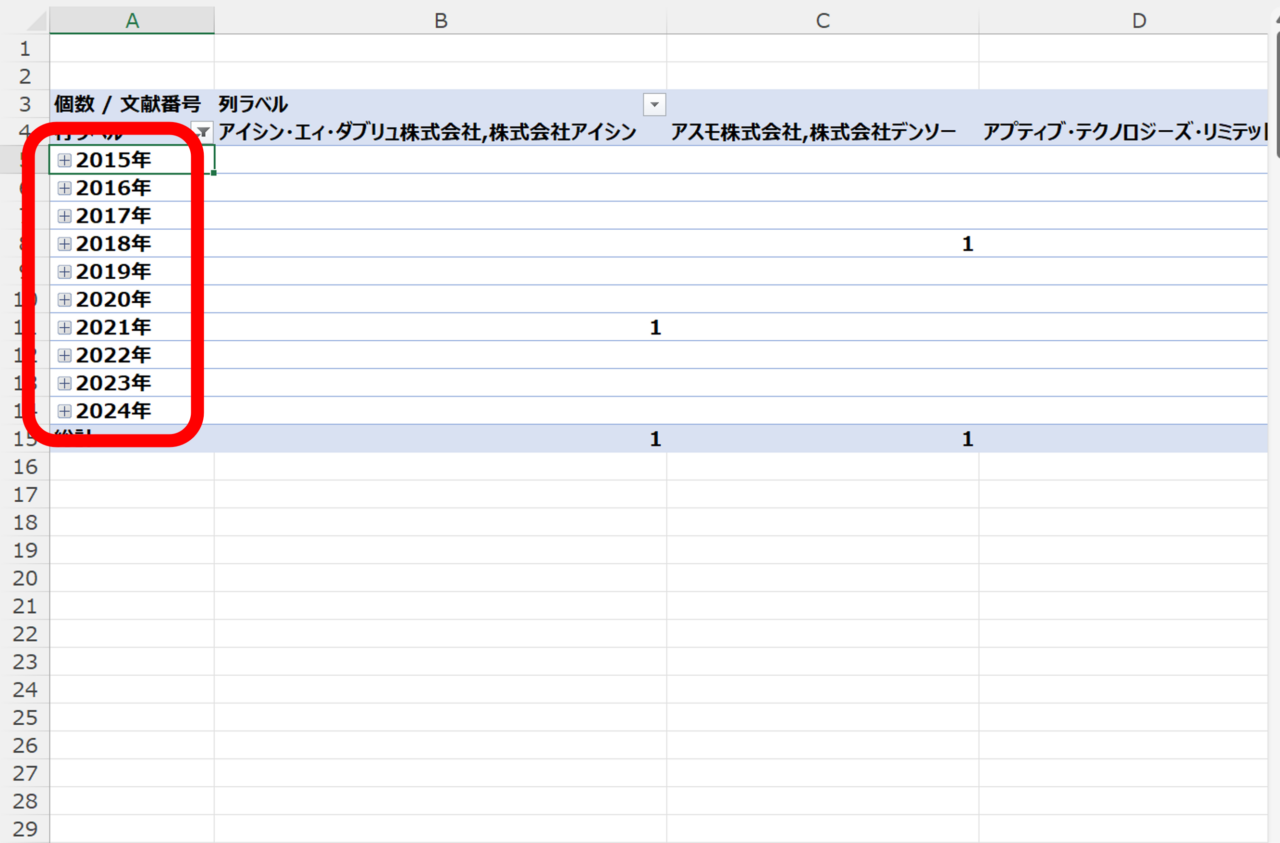Click the 2015年 label text
The width and height of the screenshot is (1280, 843).
(113, 160)
